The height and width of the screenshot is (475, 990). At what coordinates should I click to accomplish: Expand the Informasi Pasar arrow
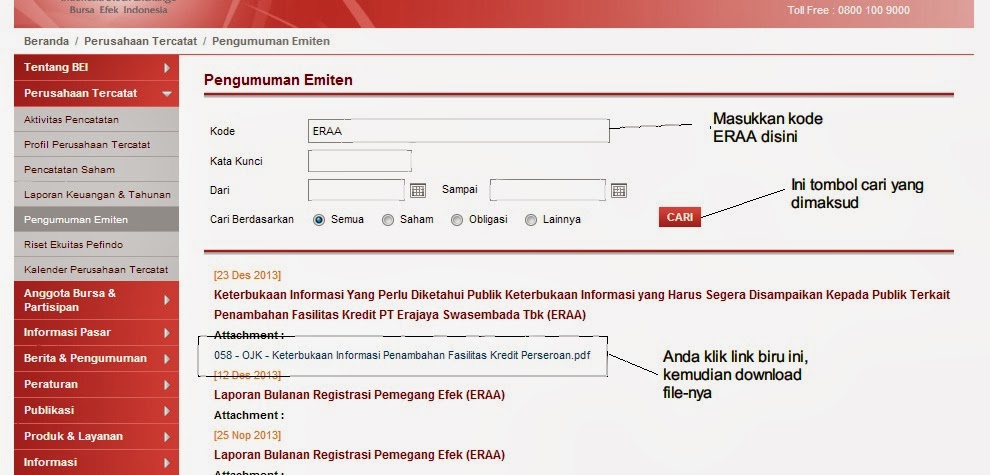pos(167,332)
